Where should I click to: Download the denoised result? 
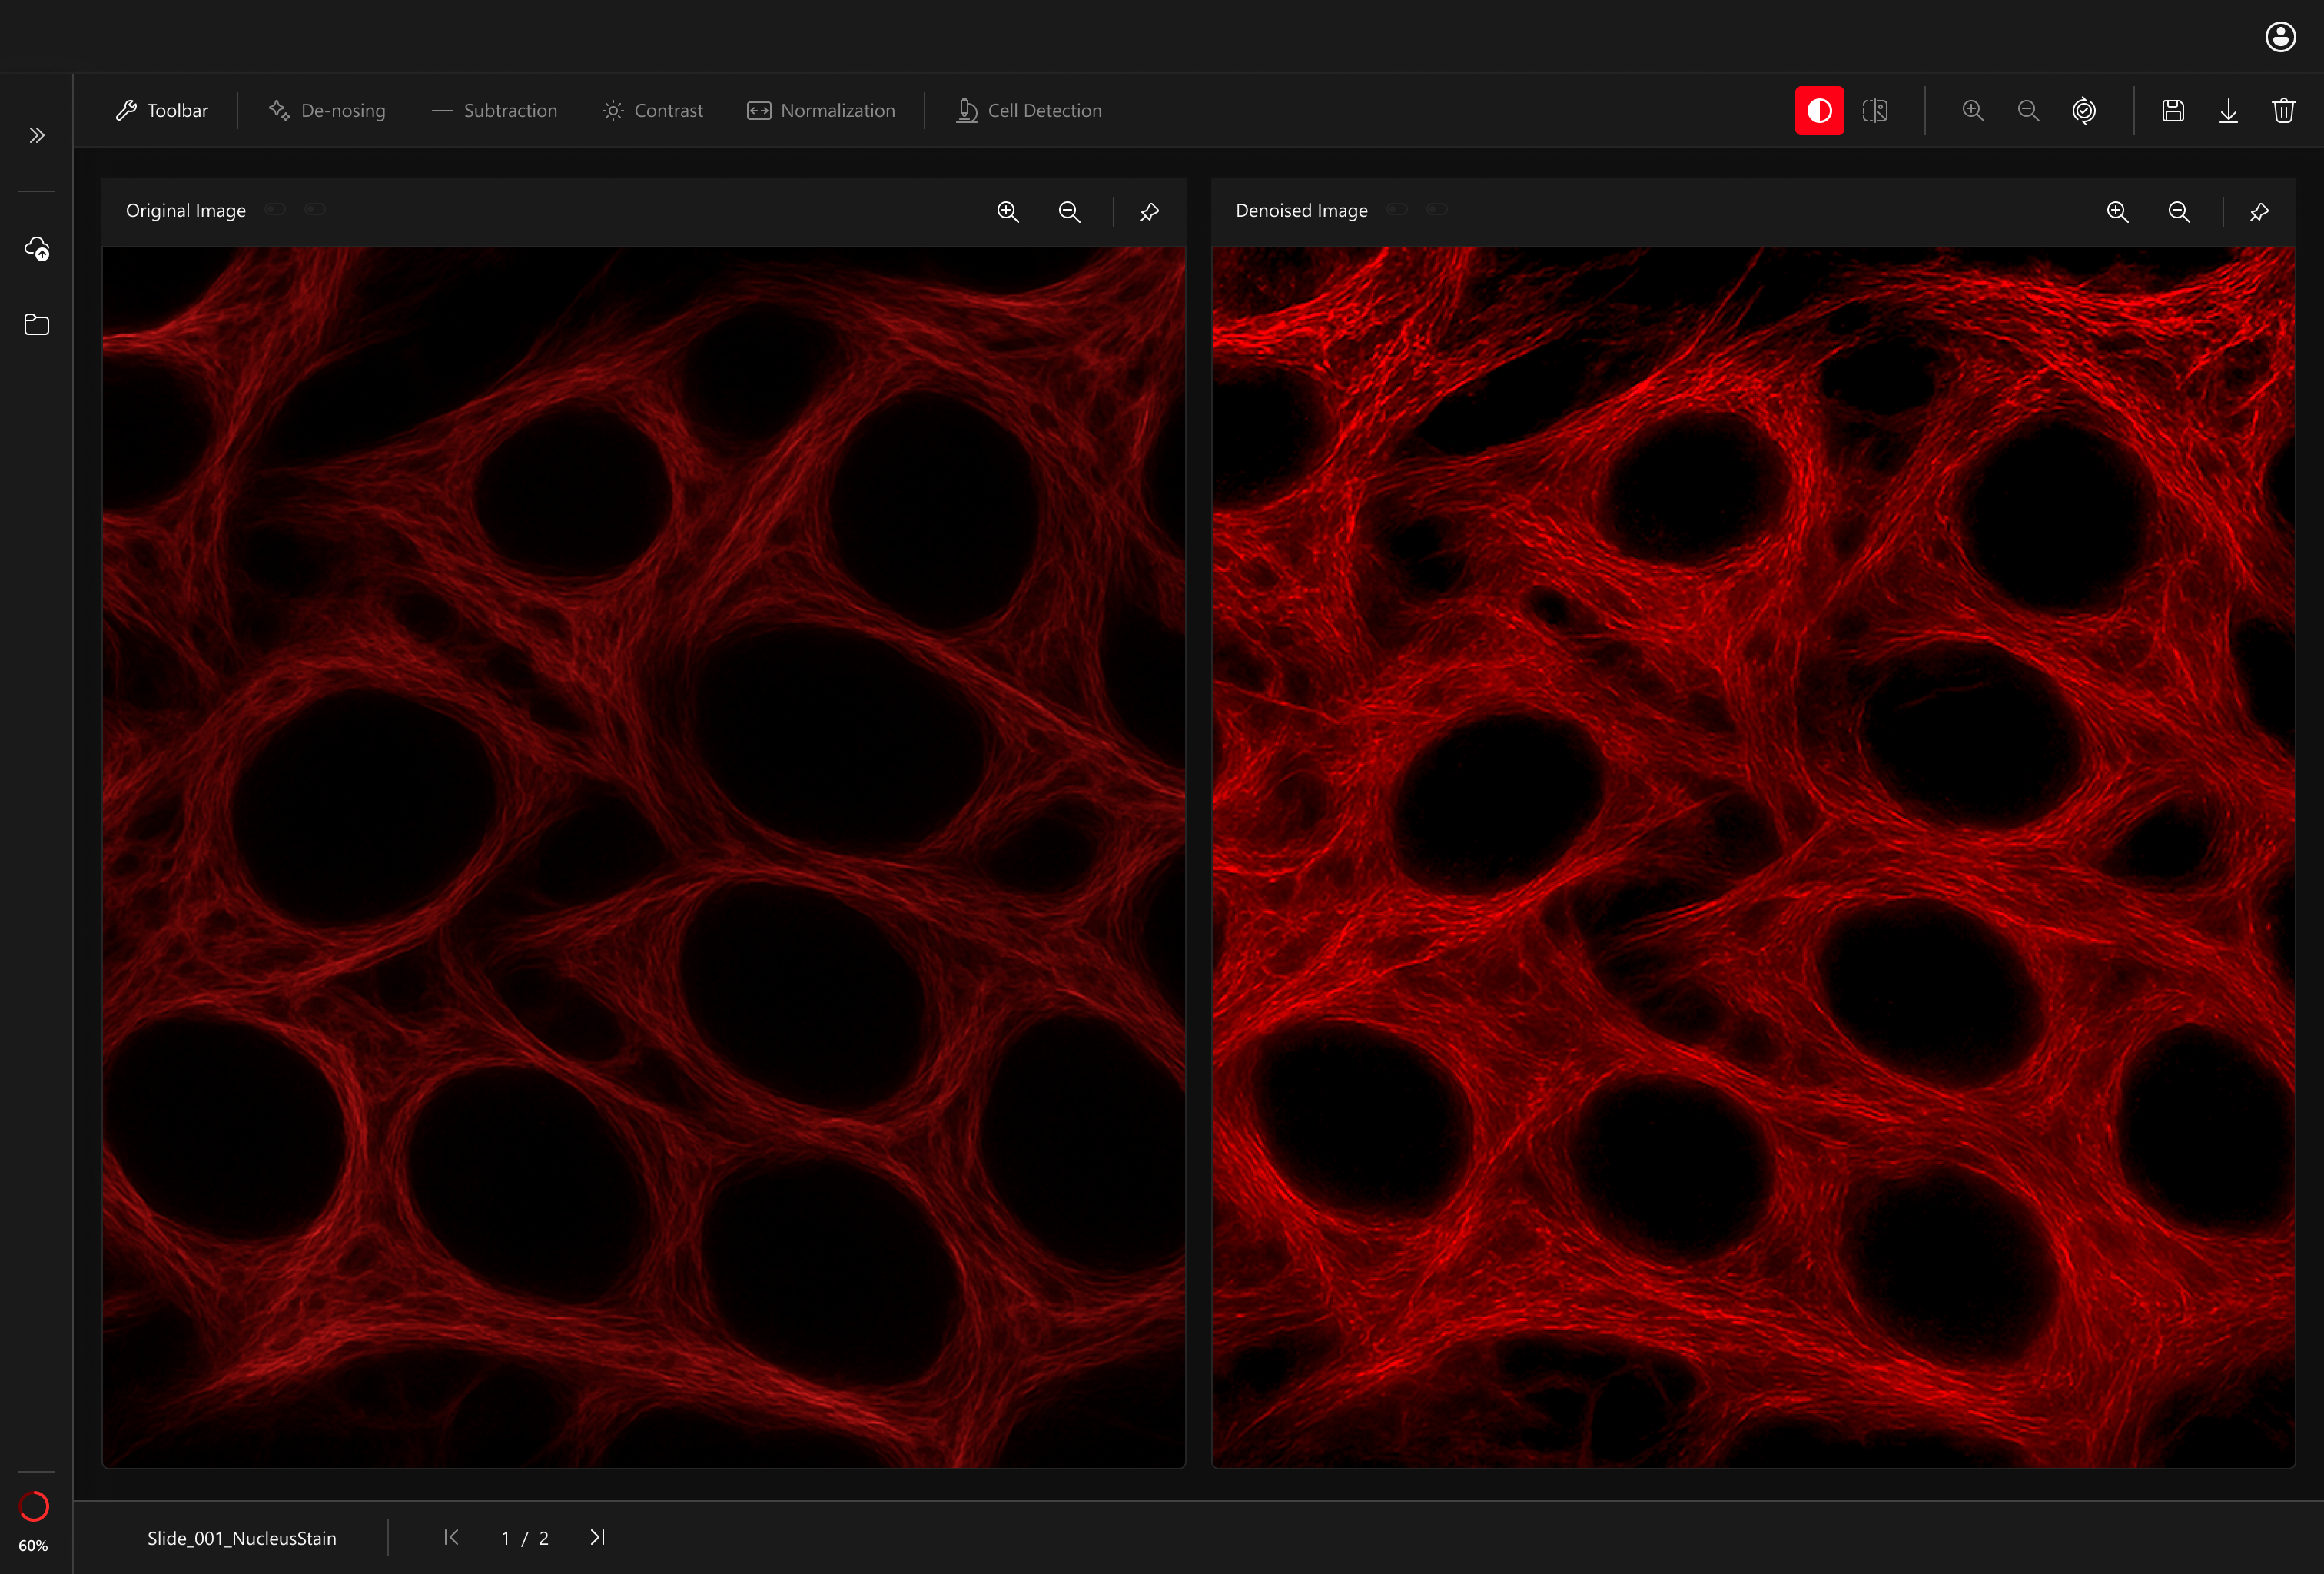2228,110
